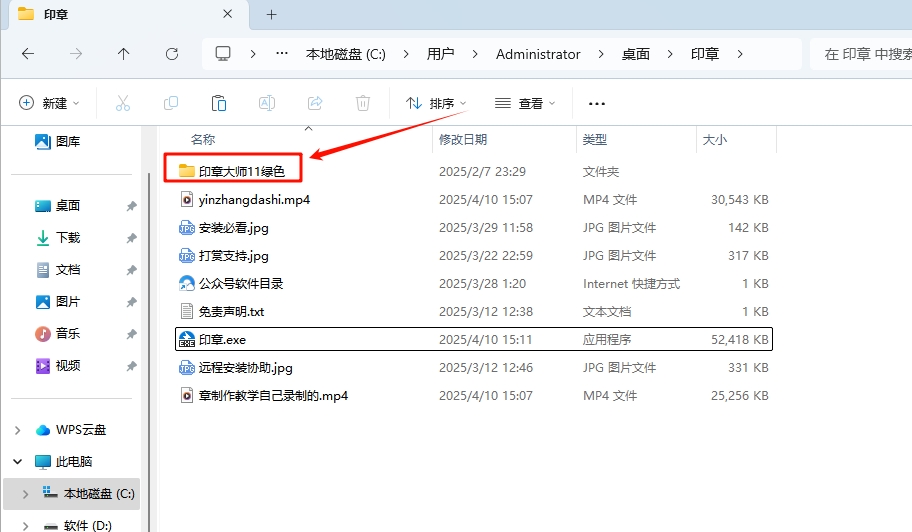Viewport: 912px width, 532px height.
Task: Go back with the left arrow
Action: pos(28,54)
